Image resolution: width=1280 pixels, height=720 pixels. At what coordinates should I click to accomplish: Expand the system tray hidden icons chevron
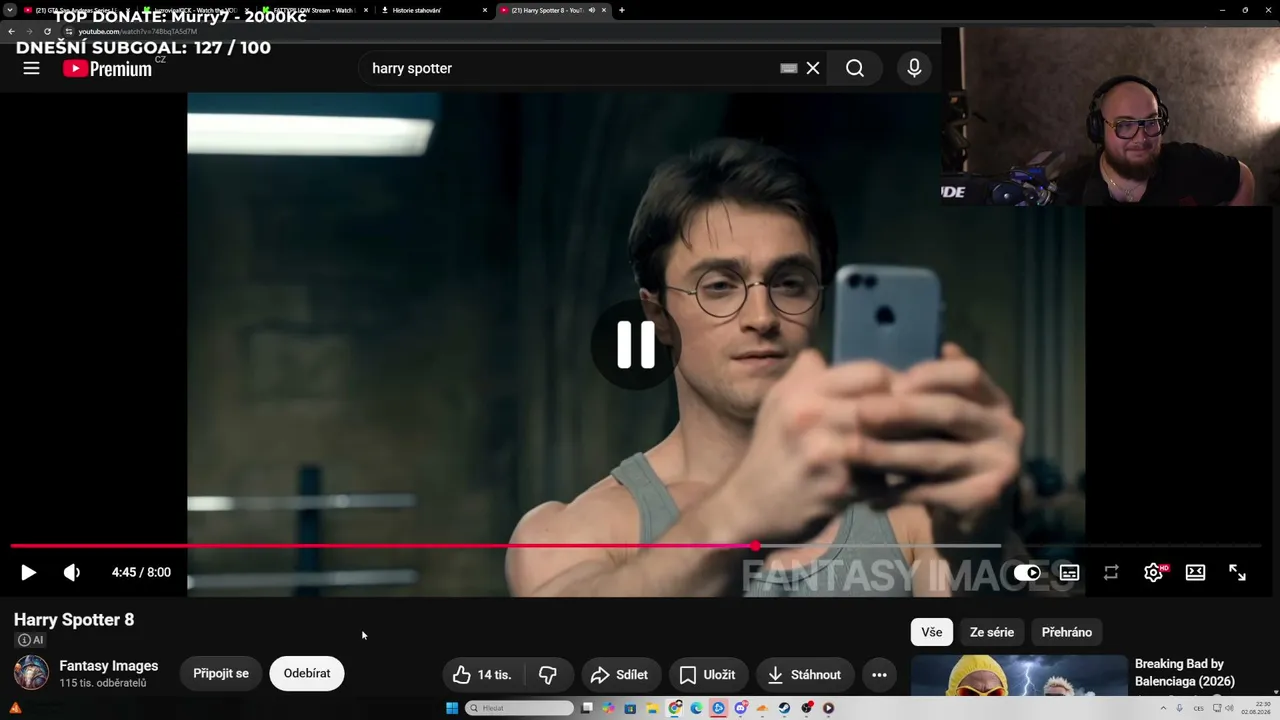click(1163, 708)
